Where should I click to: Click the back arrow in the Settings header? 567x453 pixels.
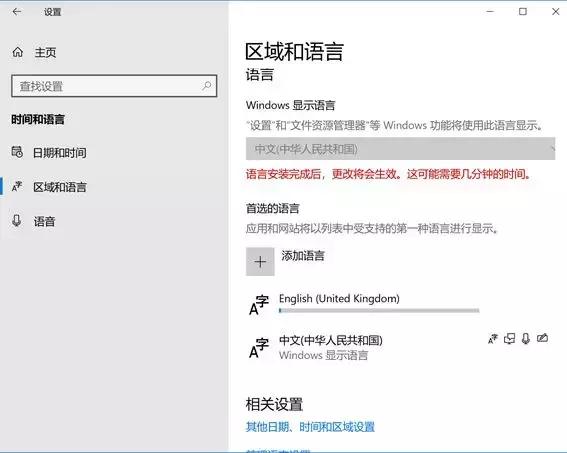coord(17,12)
